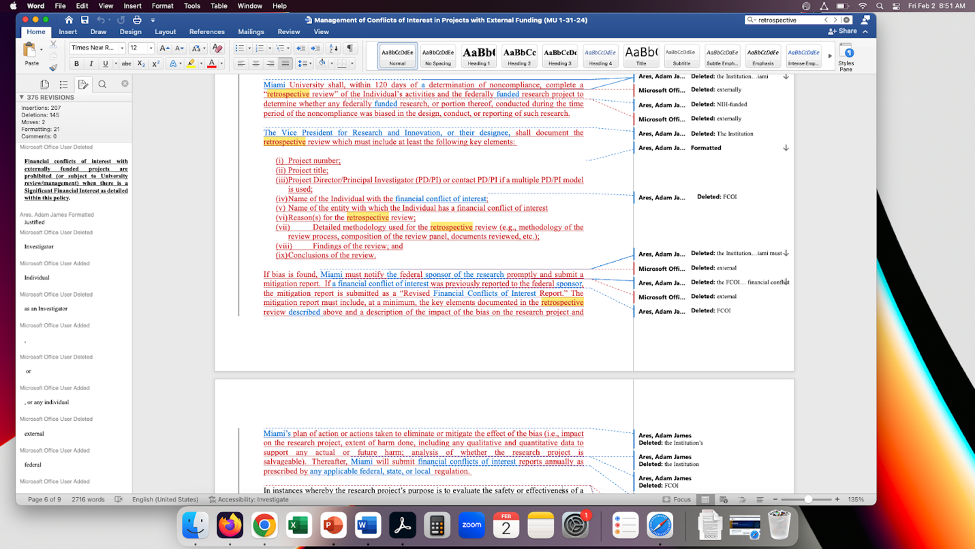Select the Reviewing pane tab icon in the sidebar

pyautogui.click(x=82, y=84)
